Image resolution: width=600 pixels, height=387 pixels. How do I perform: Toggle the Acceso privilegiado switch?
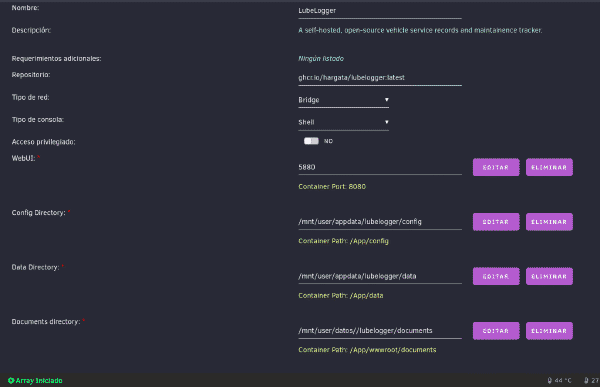pyautogui.click(x=311, y=141)
